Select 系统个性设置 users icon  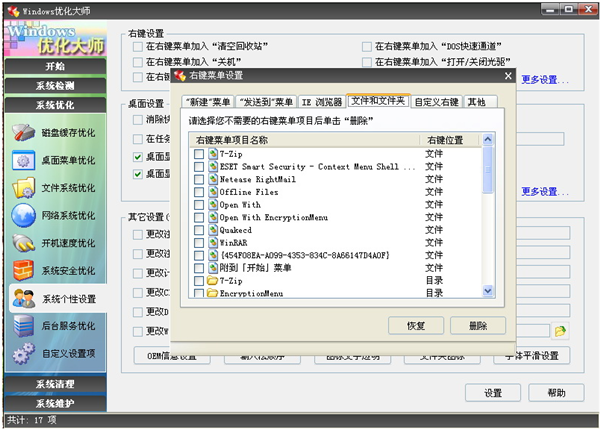tap(23, 299)
